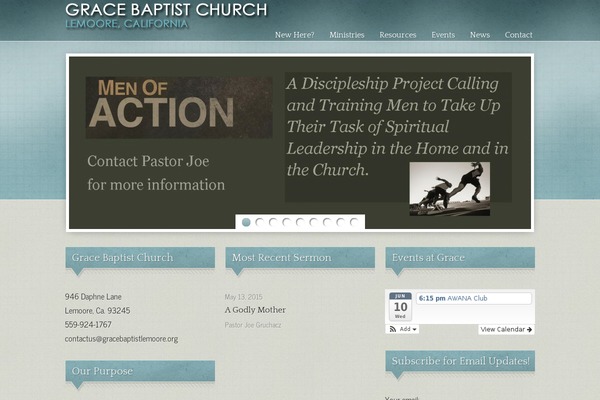This screenshot has width=600, height=400.
Task: Click the 559-924-1767 phone number
Action: pyautogui.click(x=88, y=325)
